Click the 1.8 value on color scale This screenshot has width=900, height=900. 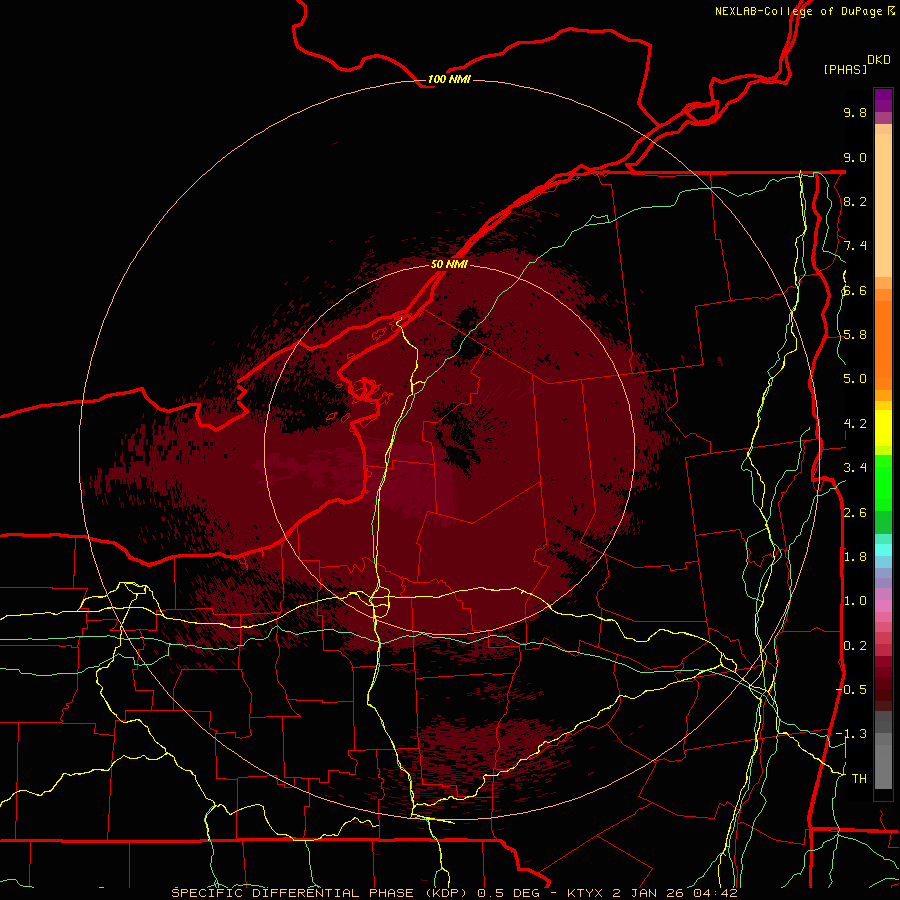click(855, 557)
